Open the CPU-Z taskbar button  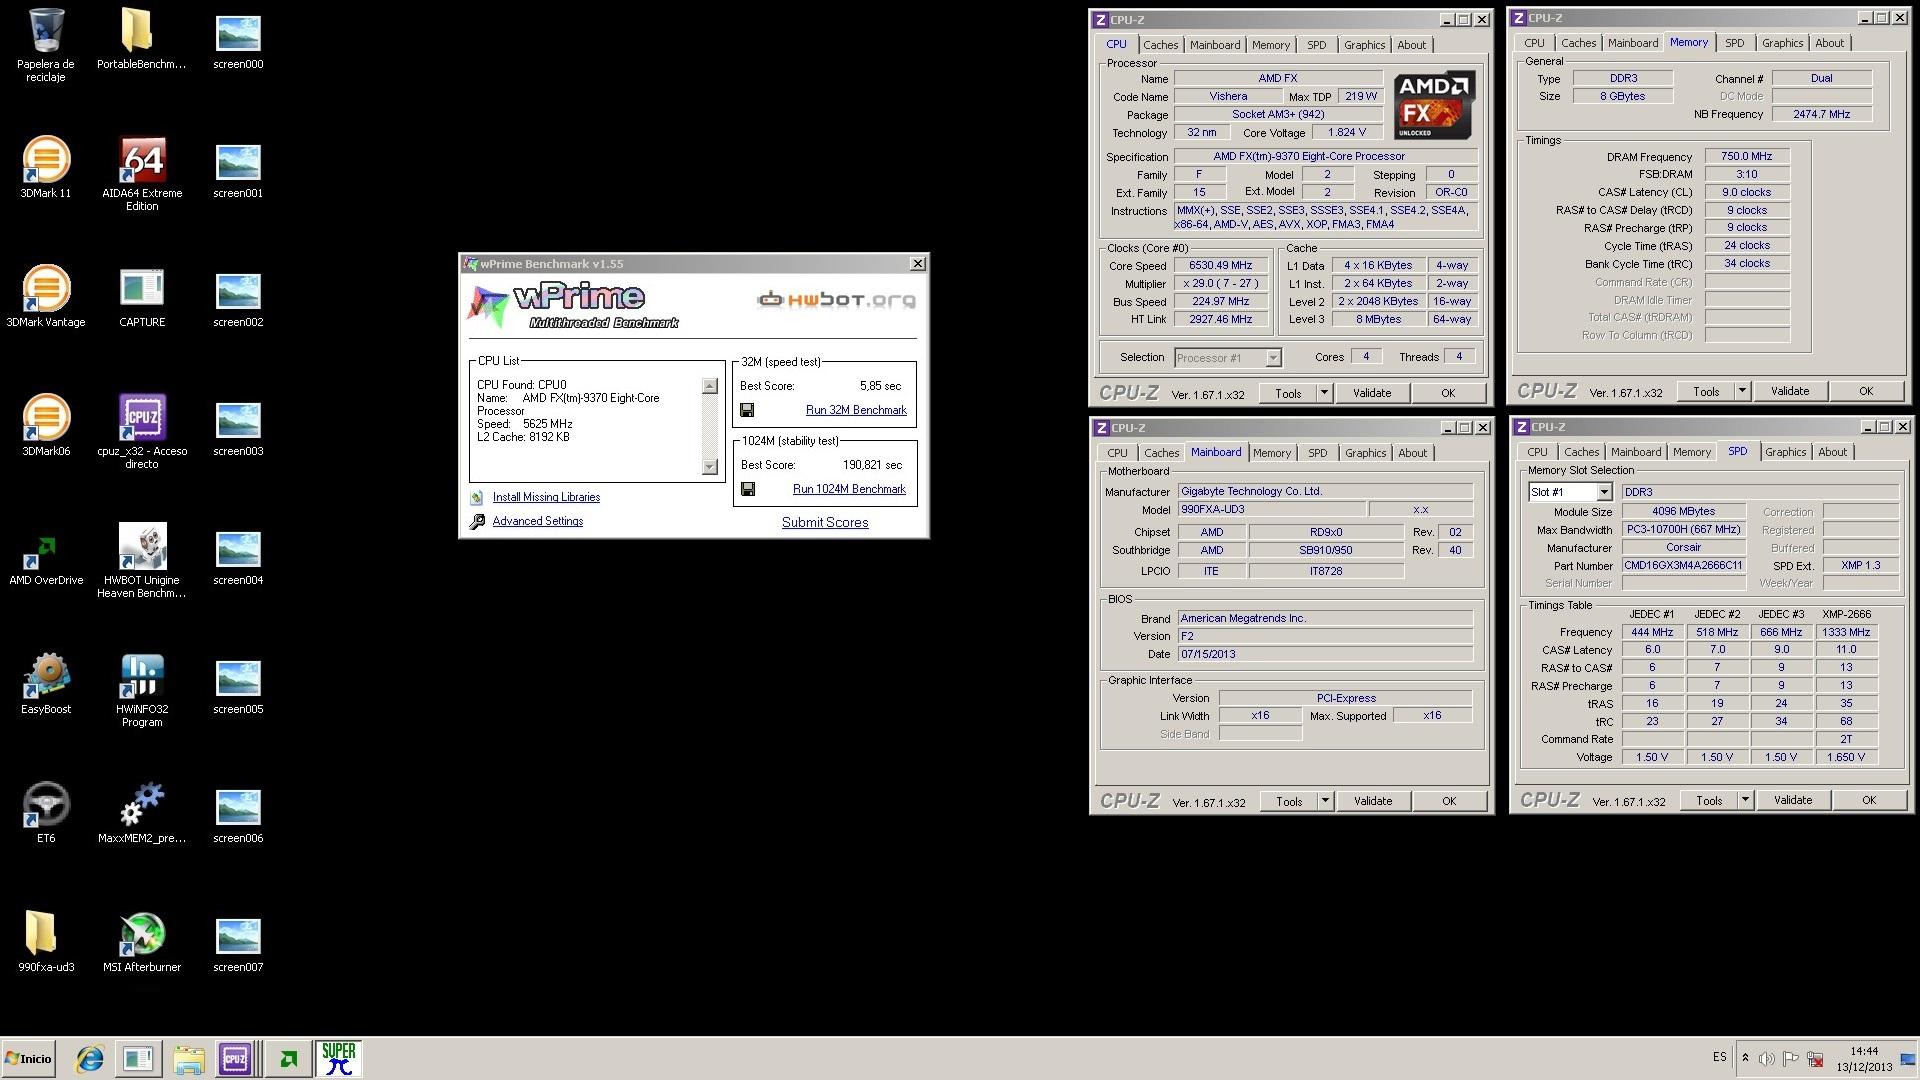coord(235,1058)
